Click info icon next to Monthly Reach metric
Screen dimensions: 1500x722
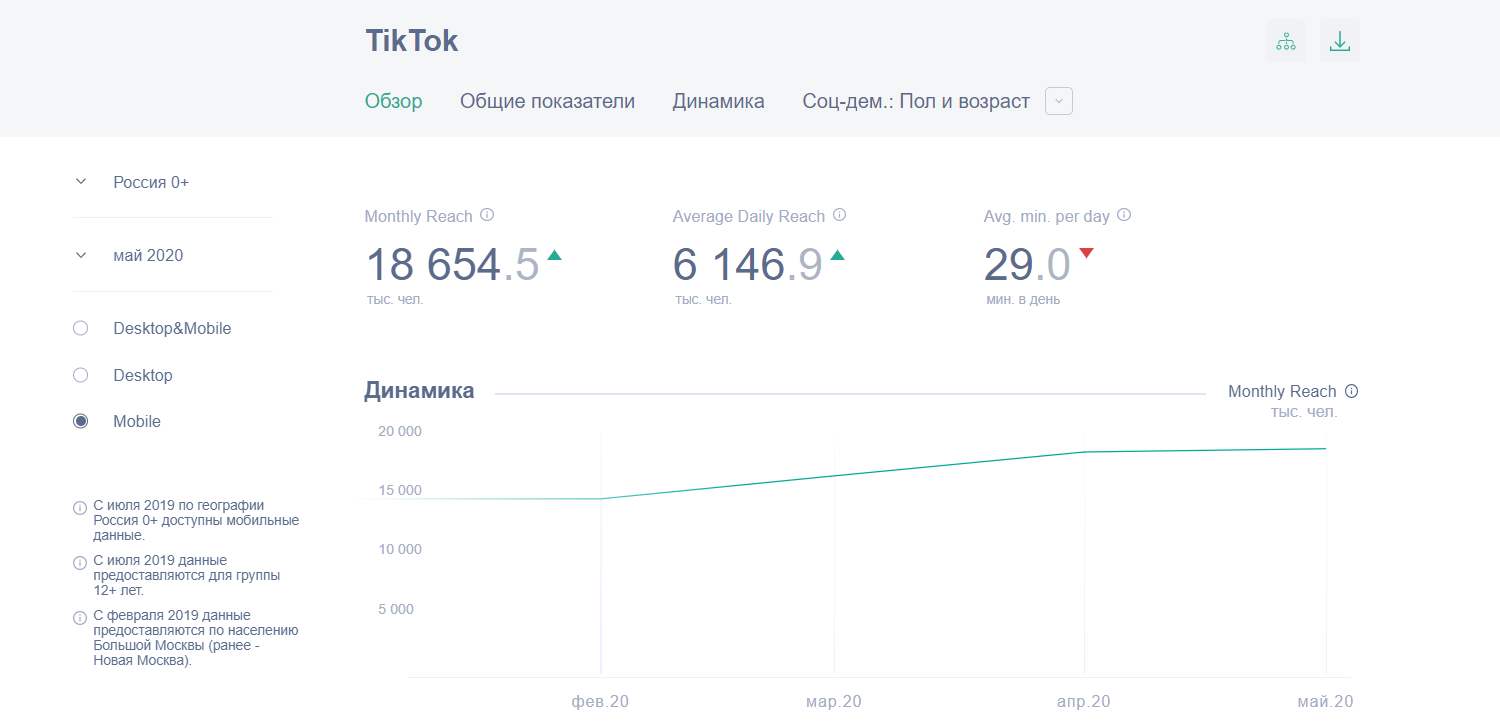click(487, 215)
